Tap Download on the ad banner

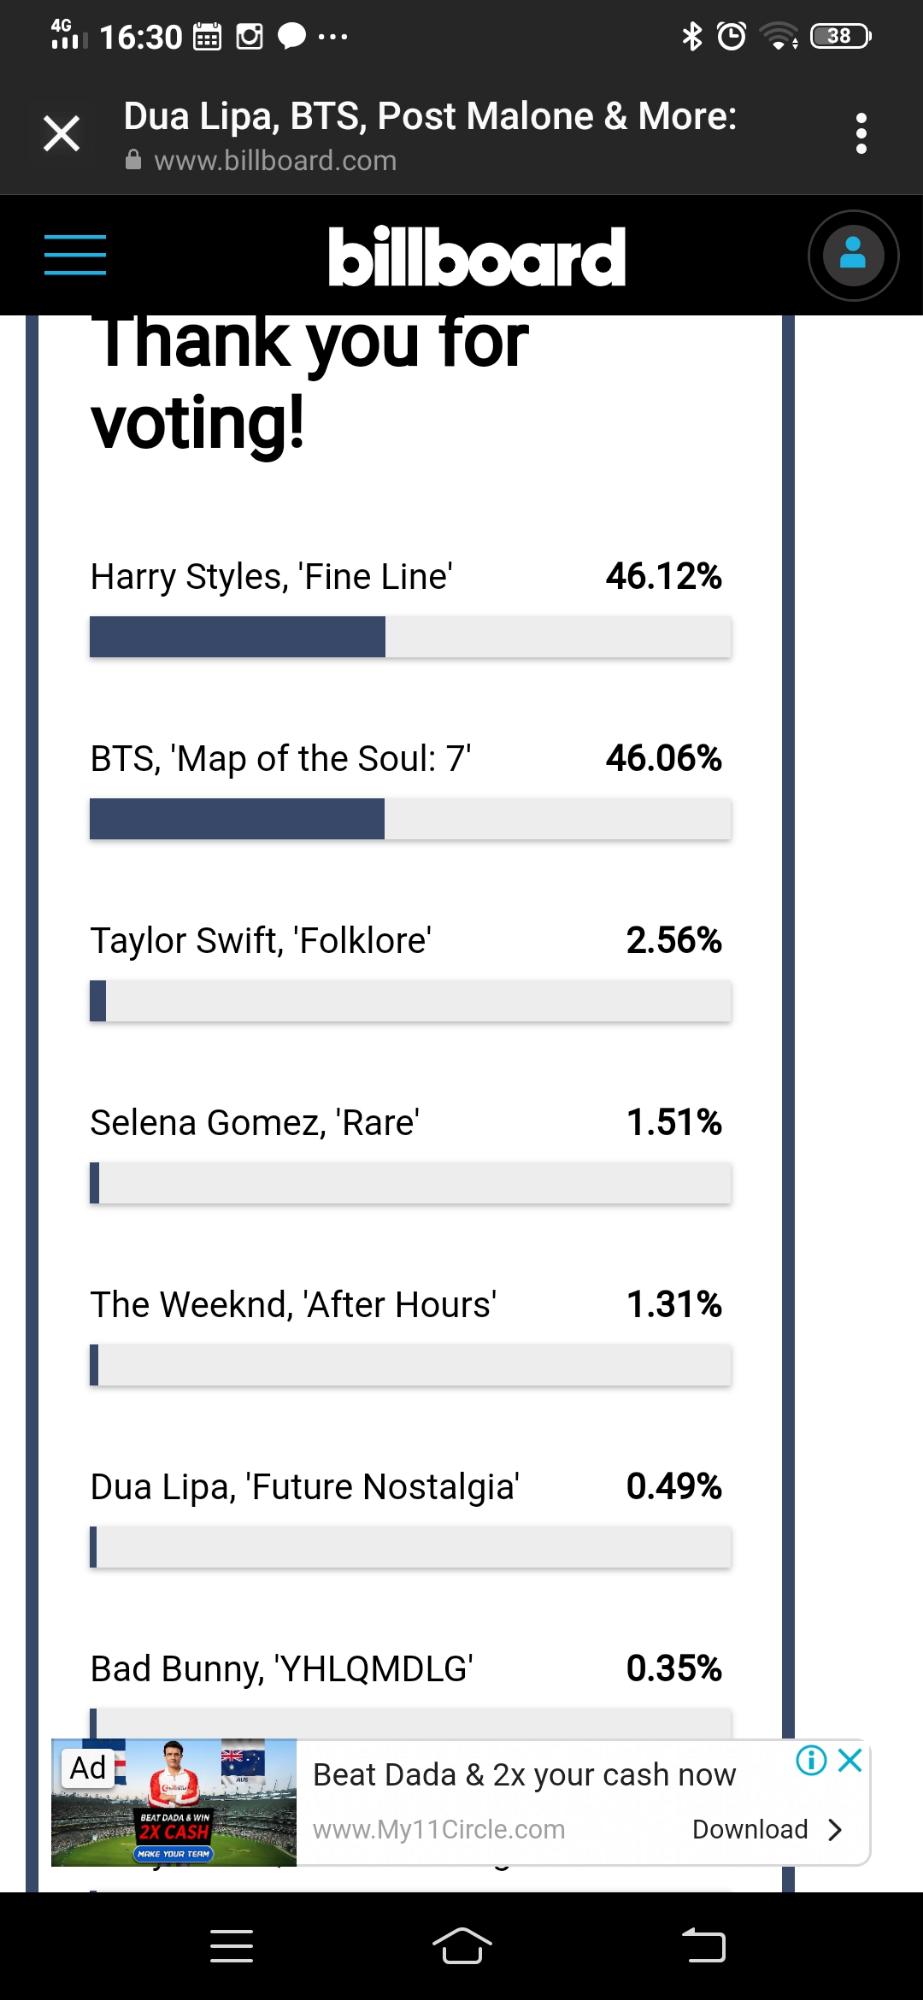(767, 1829)
